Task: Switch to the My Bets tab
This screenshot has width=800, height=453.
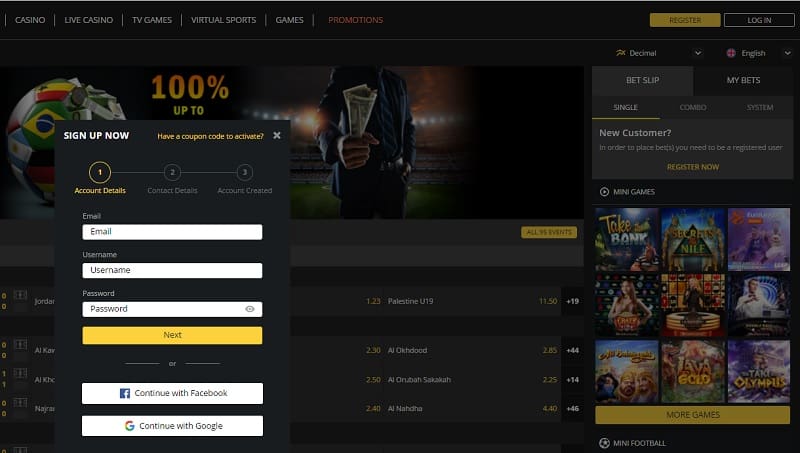Action: pyautogui.click(x=743, y=81)
